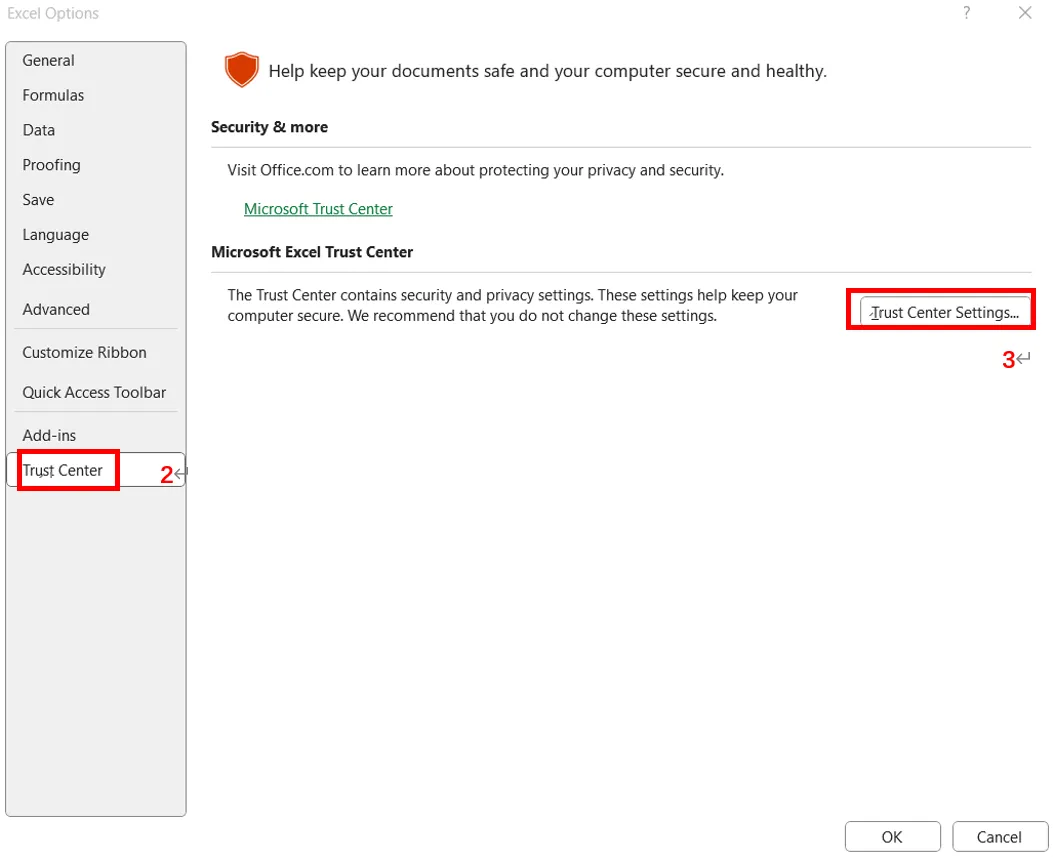1053x857 pixels.
Task: Click the Help question mark icon
Action: (x=967, y=13)
